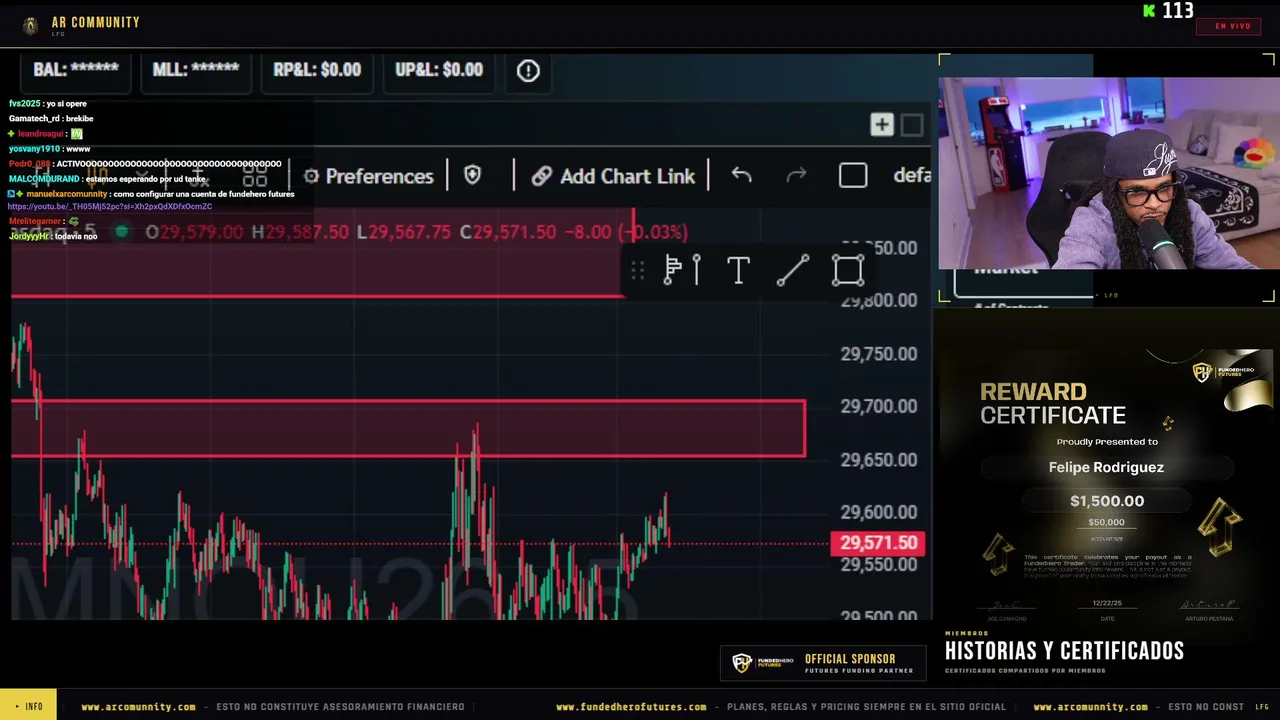Click the MLL masked value box
This screenshot has height=720, width=1280.
195,70
